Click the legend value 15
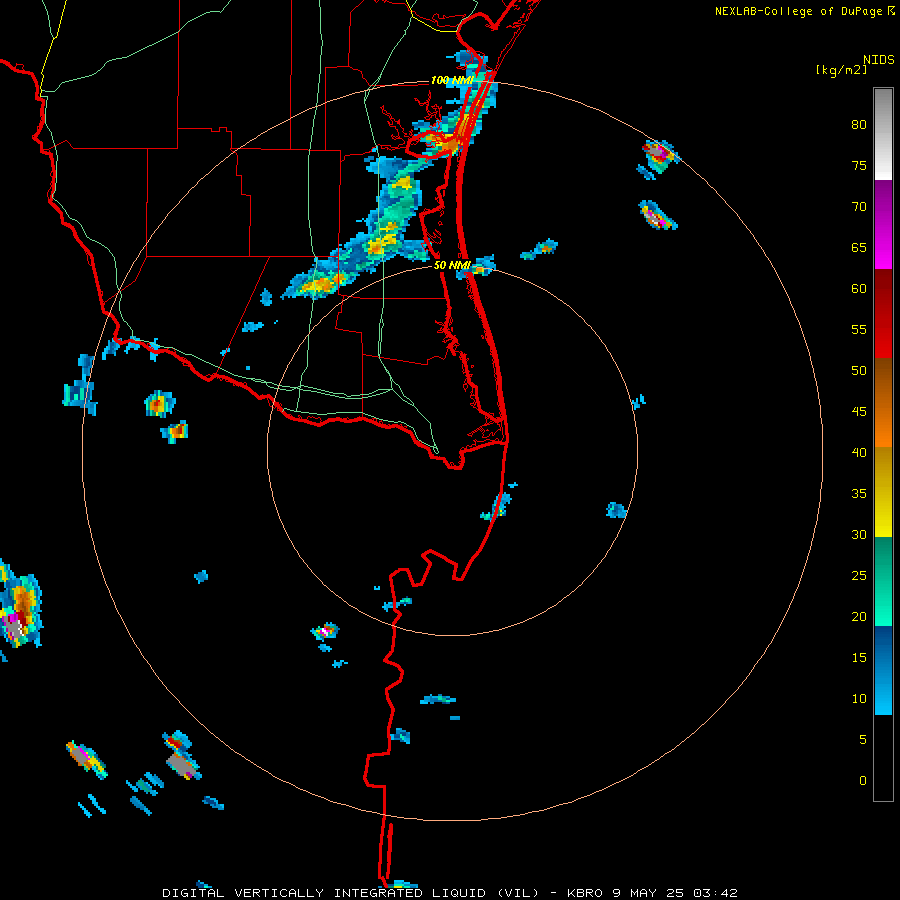The width and height of the screenshot is (900, 900). click(x=859, y=658)
